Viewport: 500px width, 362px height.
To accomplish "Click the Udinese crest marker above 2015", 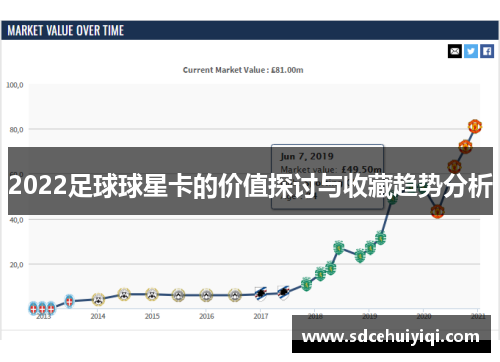I will pyautogui.click(x=152, y=294).
